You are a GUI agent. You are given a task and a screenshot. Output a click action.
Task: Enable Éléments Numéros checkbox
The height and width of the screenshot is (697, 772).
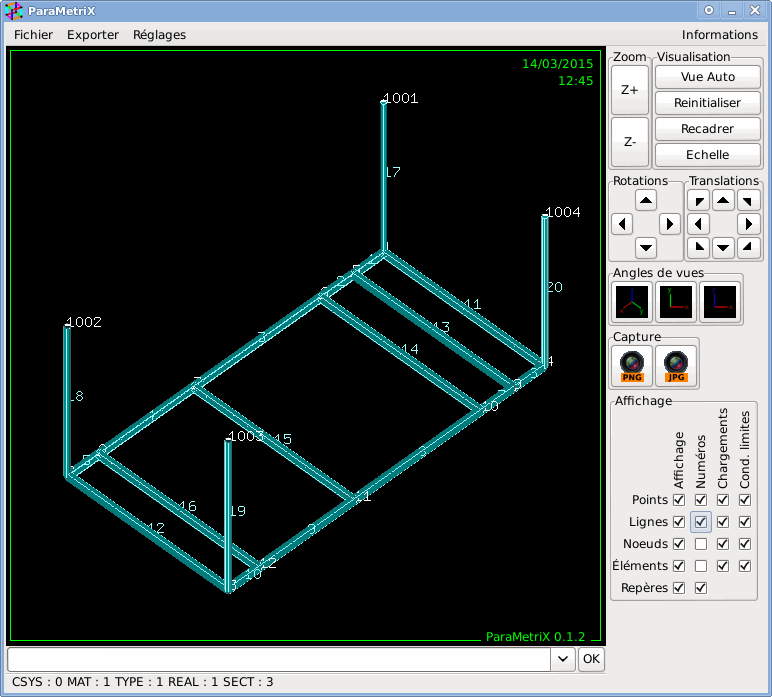(x=701, y=566)
